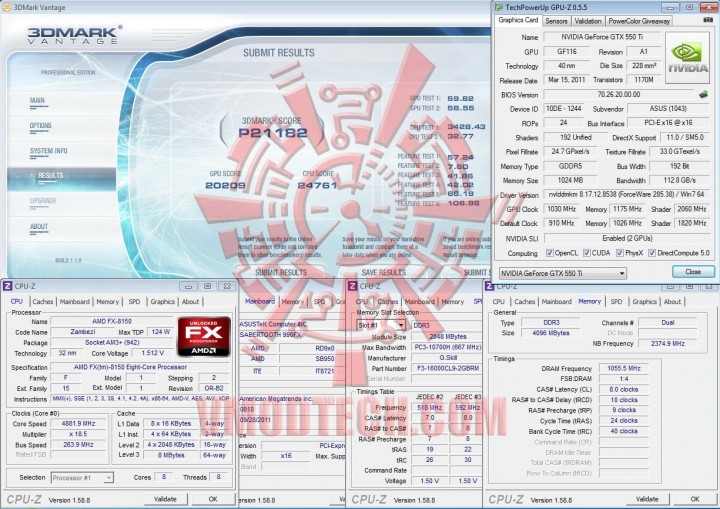
Task: Click the Core Voltage value 1.512 V
Action: tap(153, 353)
